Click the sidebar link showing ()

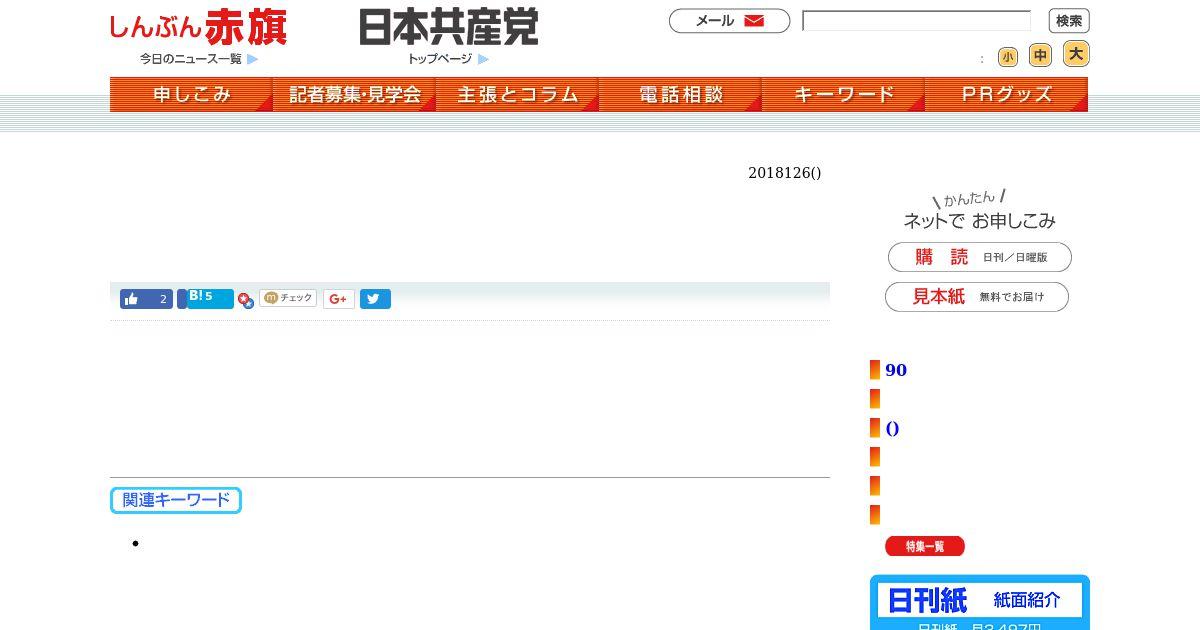tap(892, 428)
